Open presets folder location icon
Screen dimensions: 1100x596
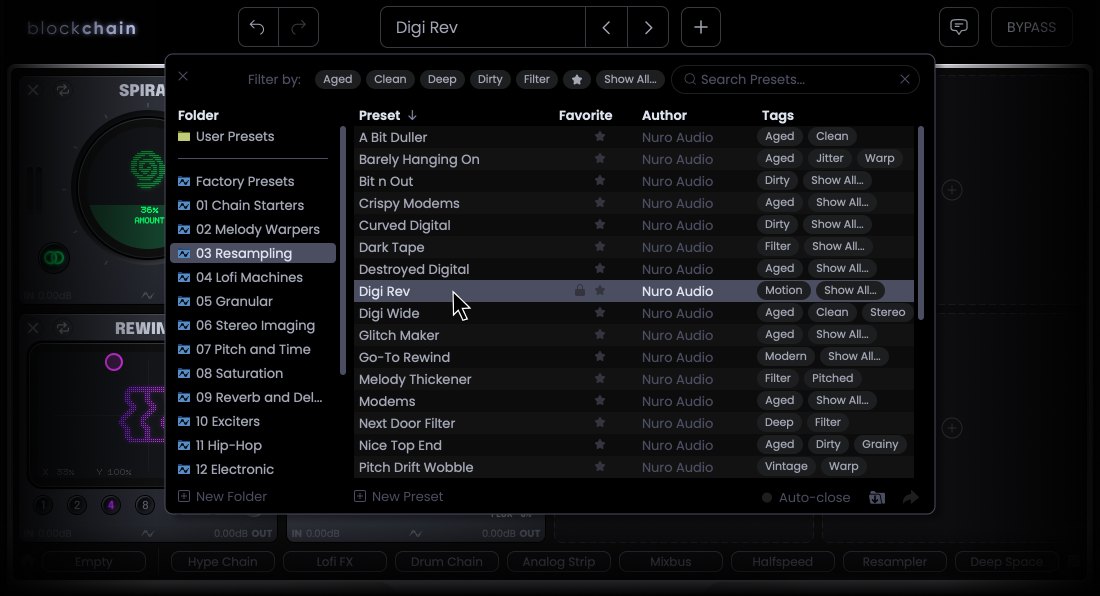click(877, 497)
